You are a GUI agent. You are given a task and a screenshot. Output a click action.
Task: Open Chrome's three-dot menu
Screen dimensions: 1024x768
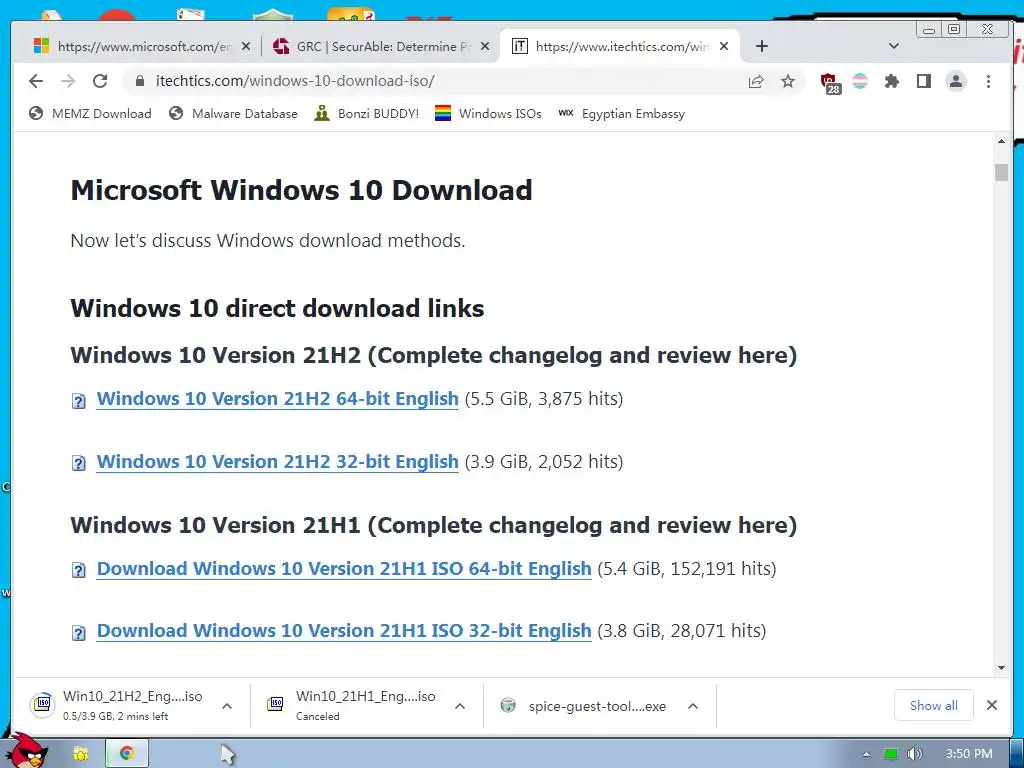[x=988, y=81]
